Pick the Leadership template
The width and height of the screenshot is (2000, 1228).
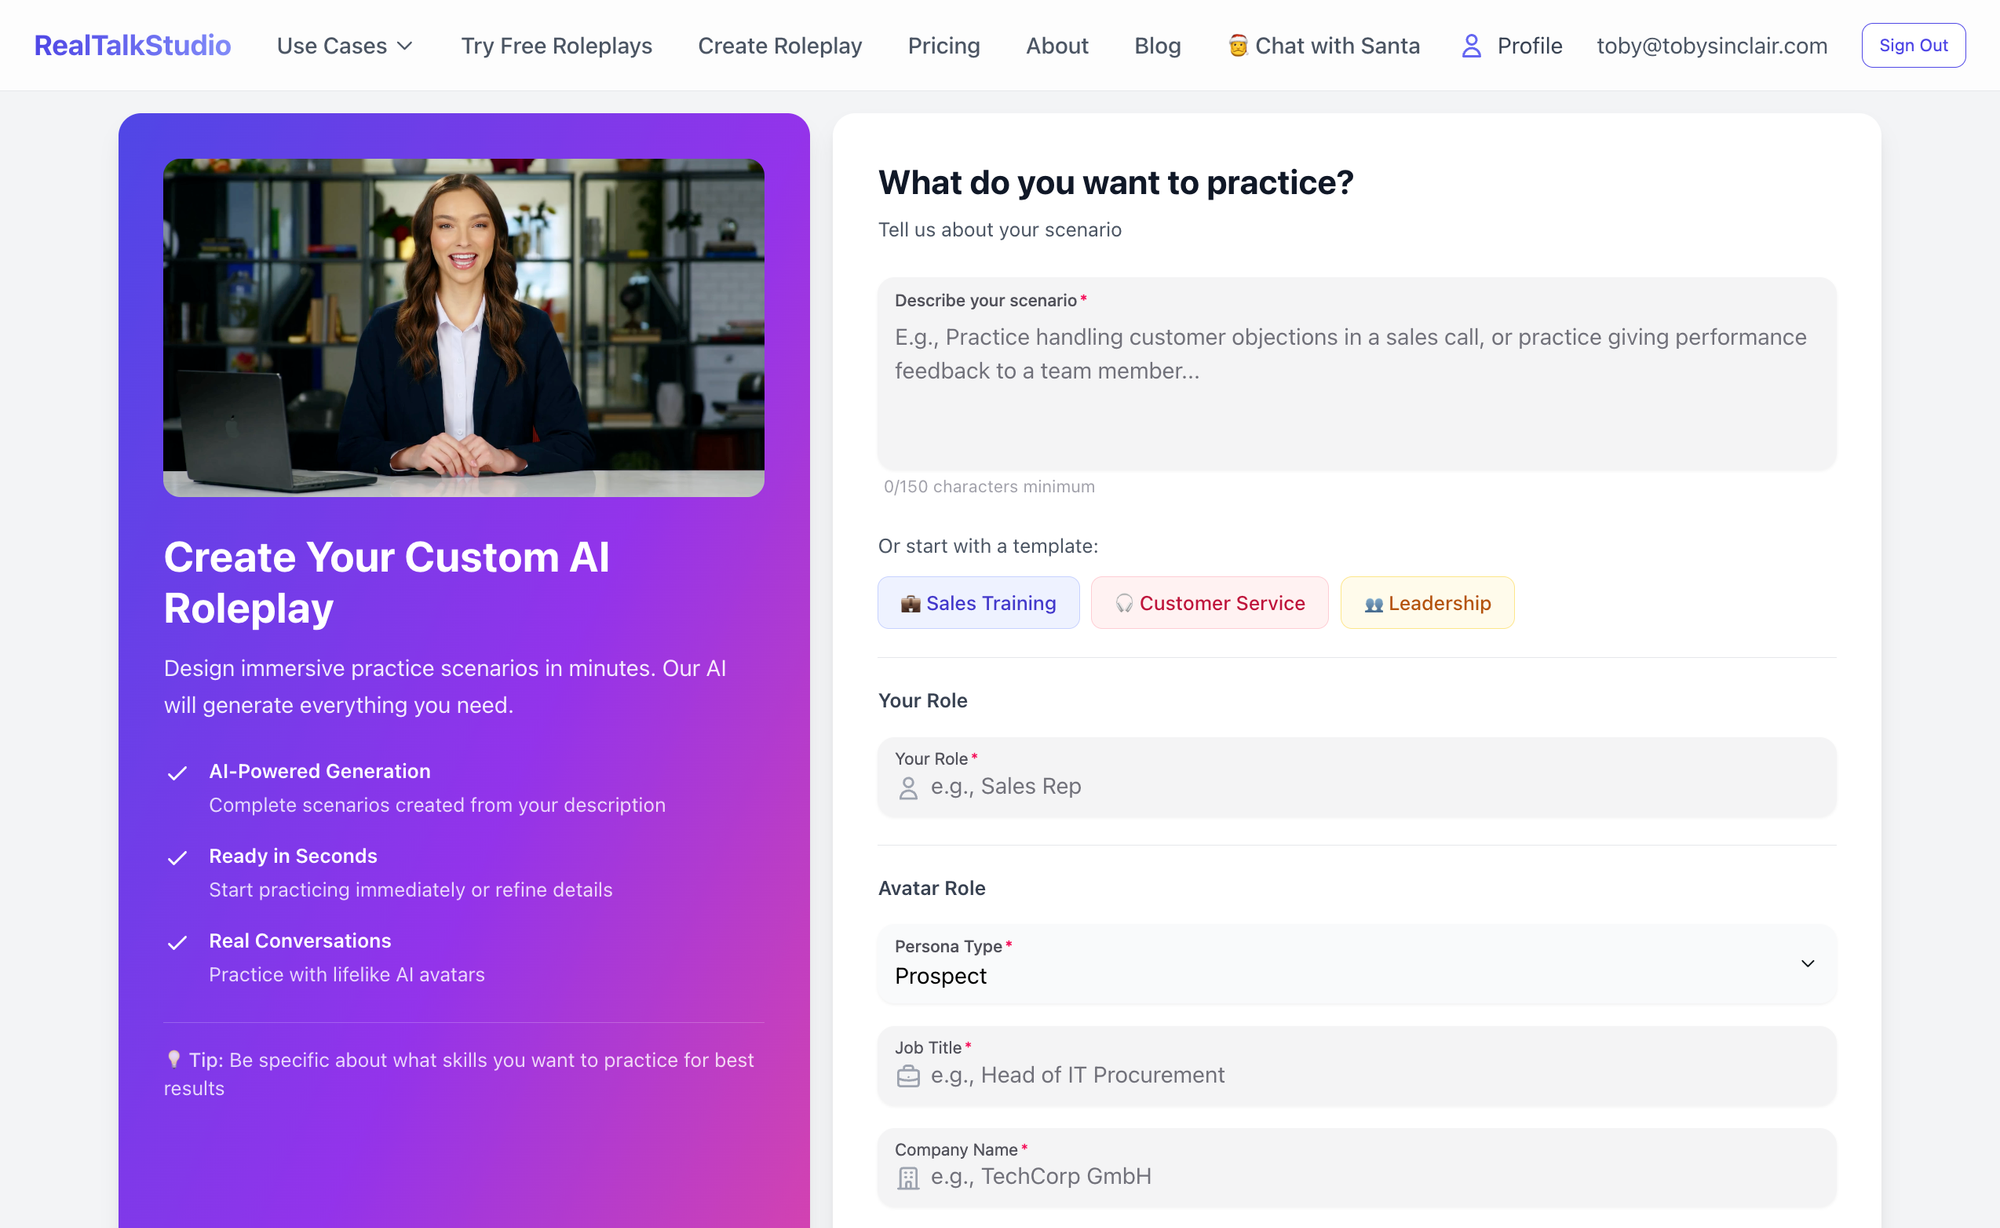(x=1427, y=603)
